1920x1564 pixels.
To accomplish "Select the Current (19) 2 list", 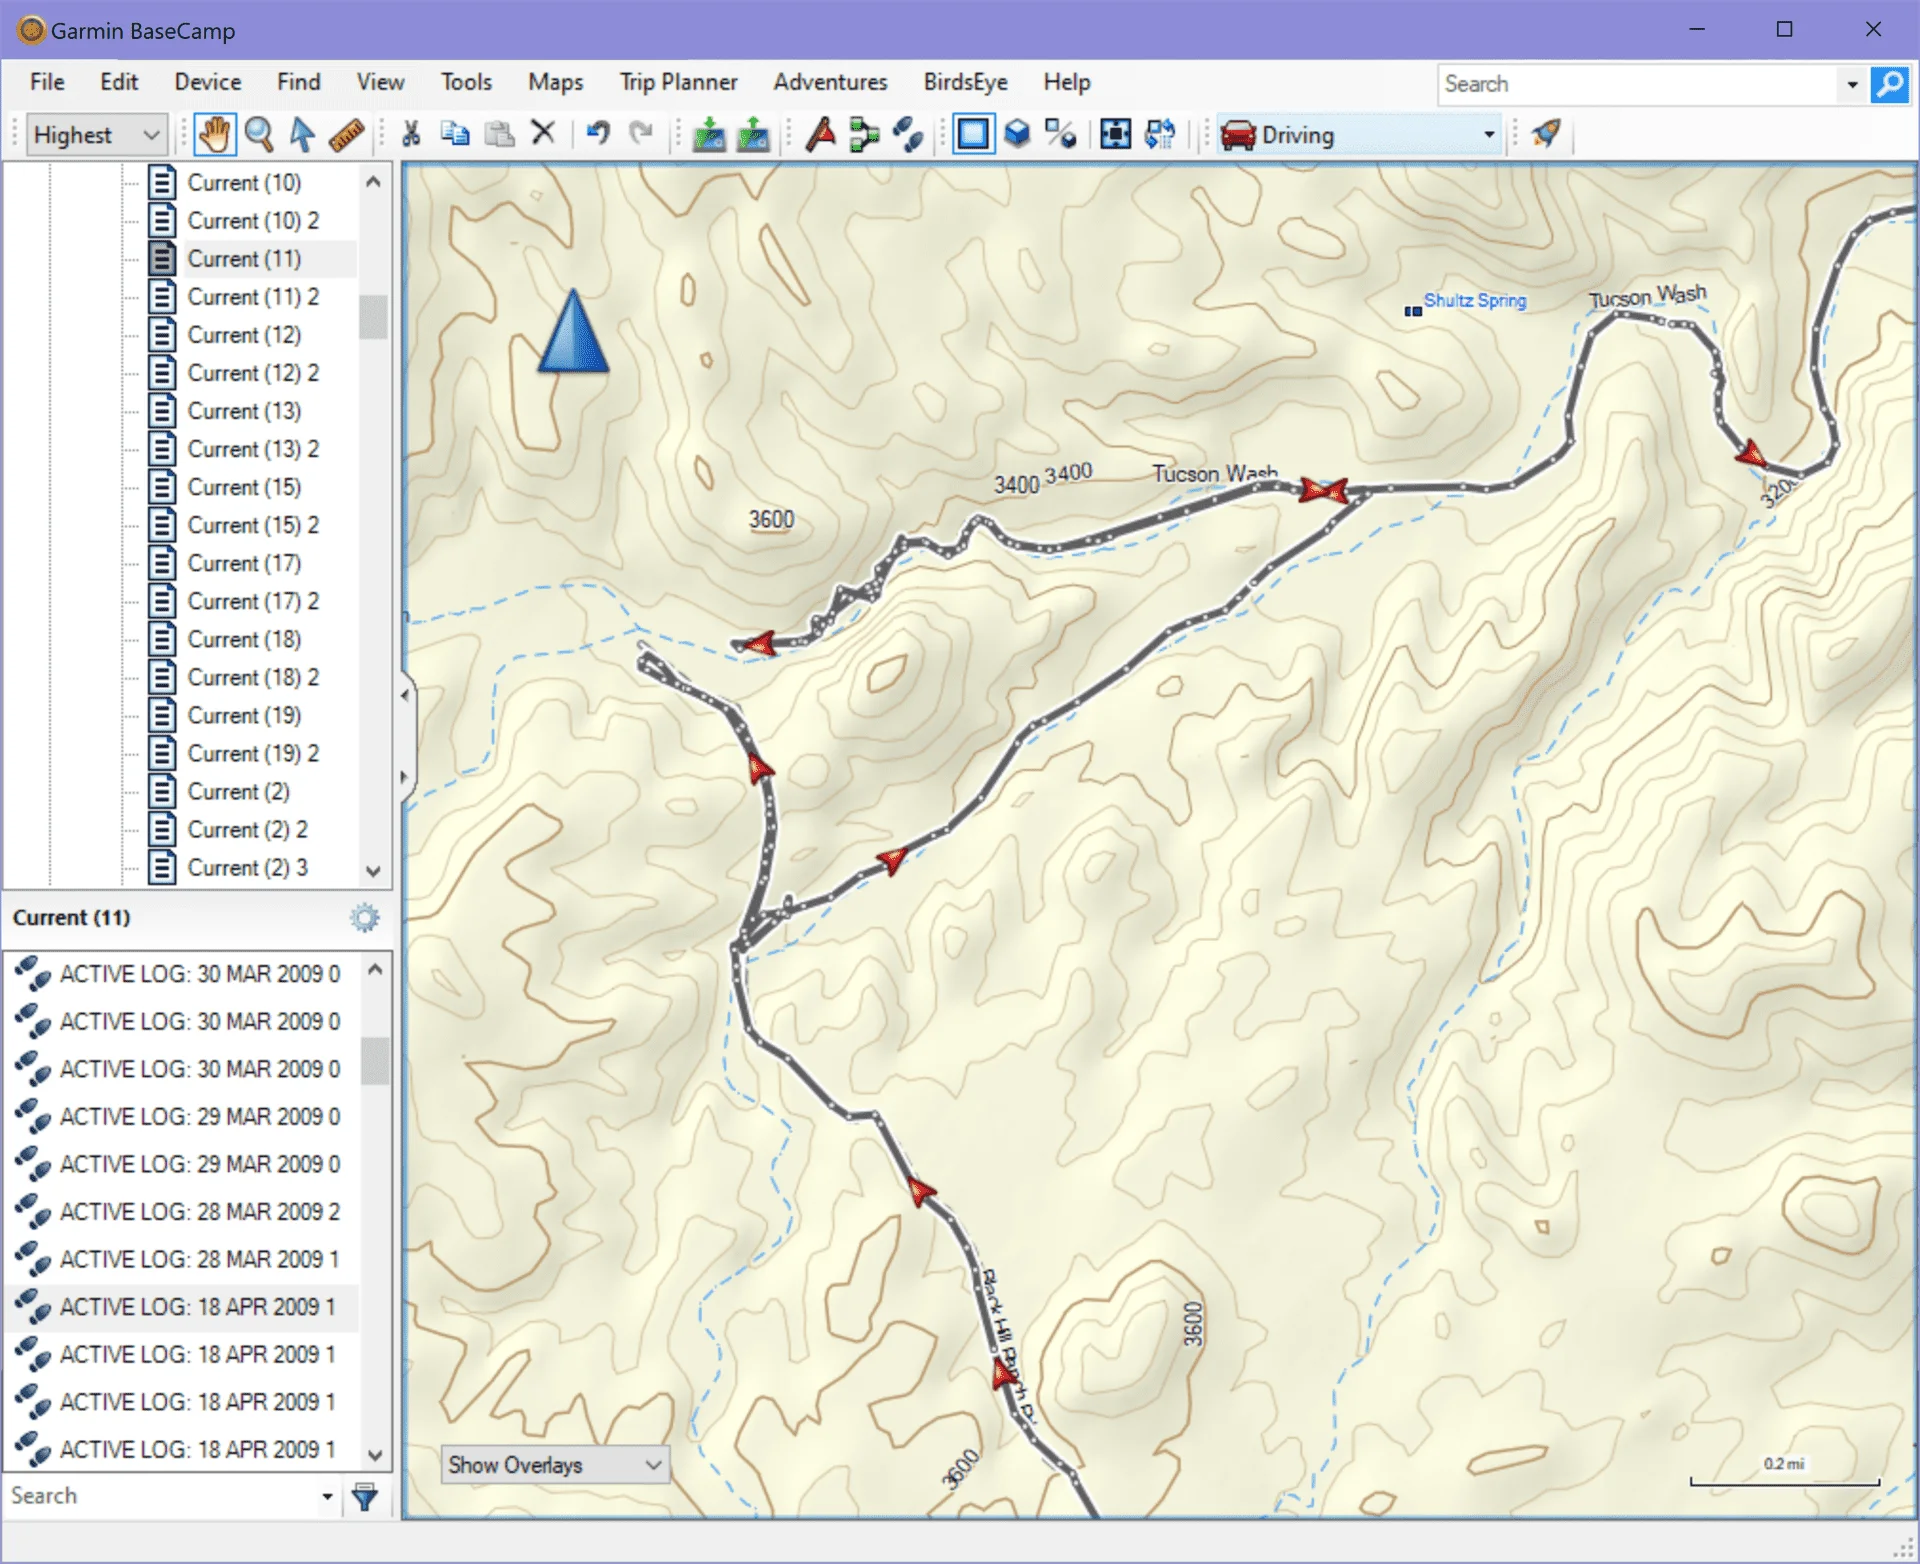I will (x=253, y=754).
